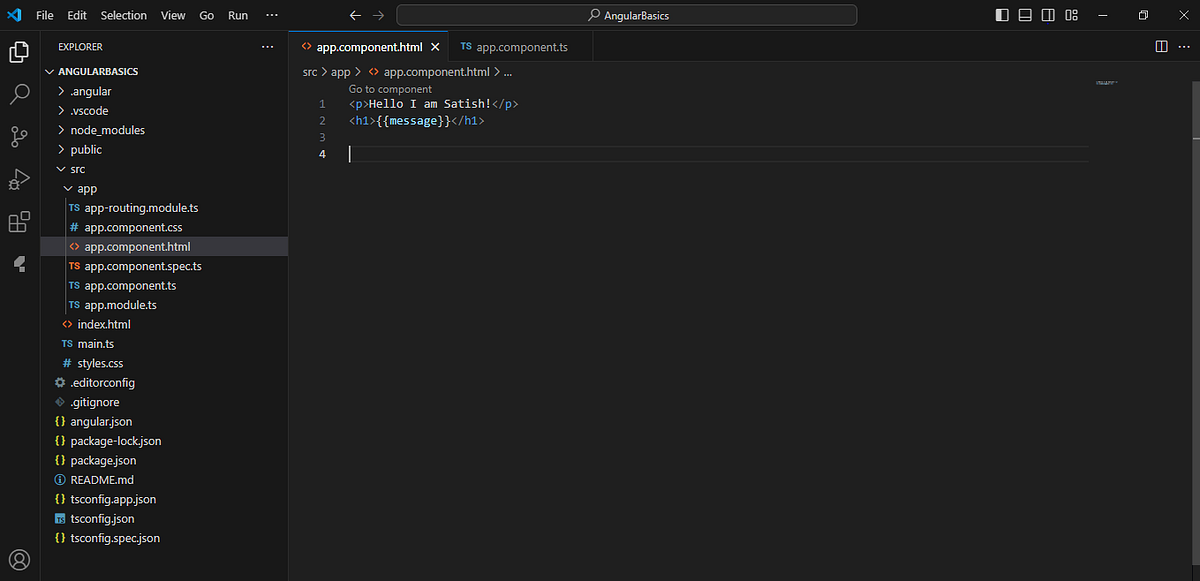
Task: Toggle the primary sidebar visibility
Action: (x=1001, y=14)
